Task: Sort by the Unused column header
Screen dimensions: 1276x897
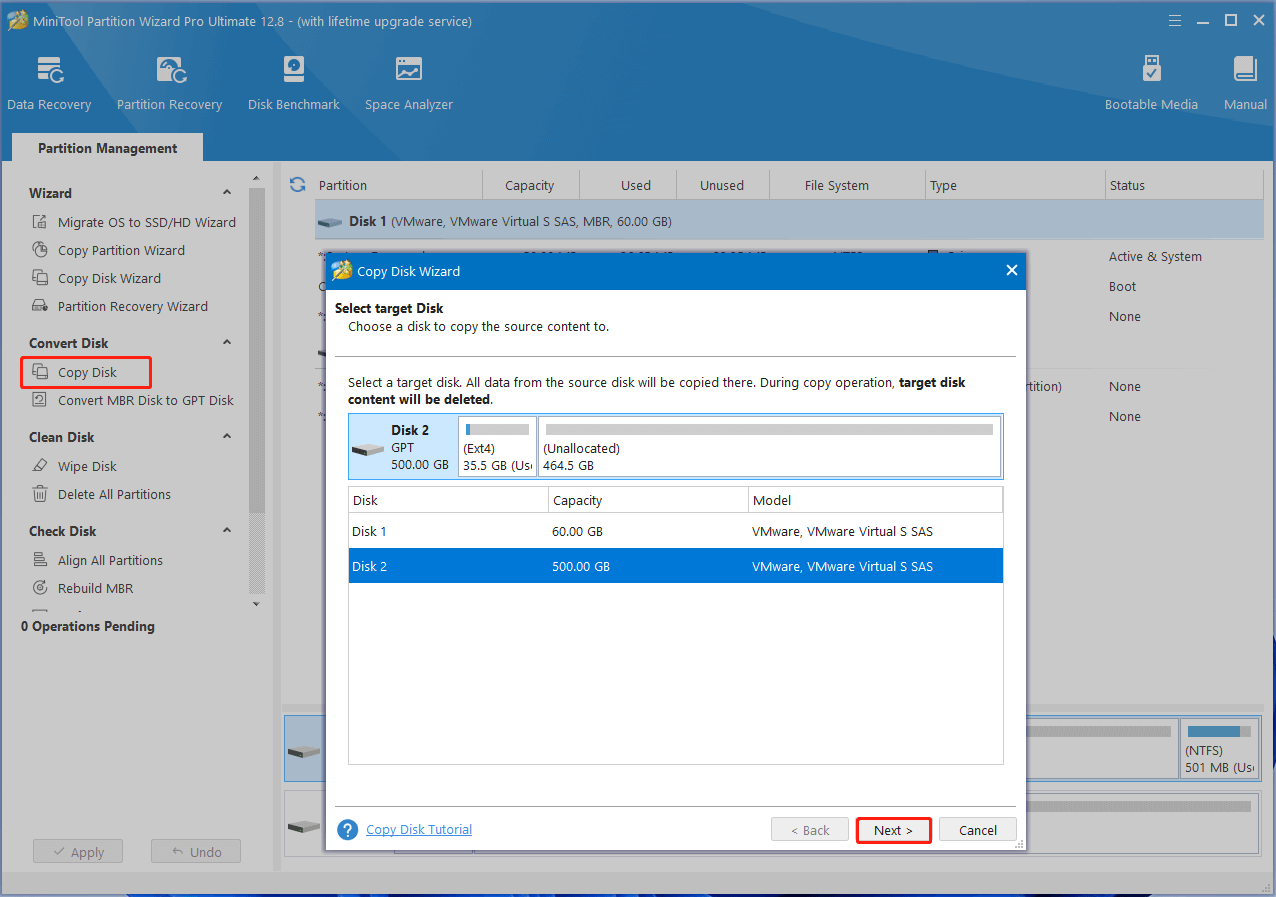Action: [x=722, y=185]
